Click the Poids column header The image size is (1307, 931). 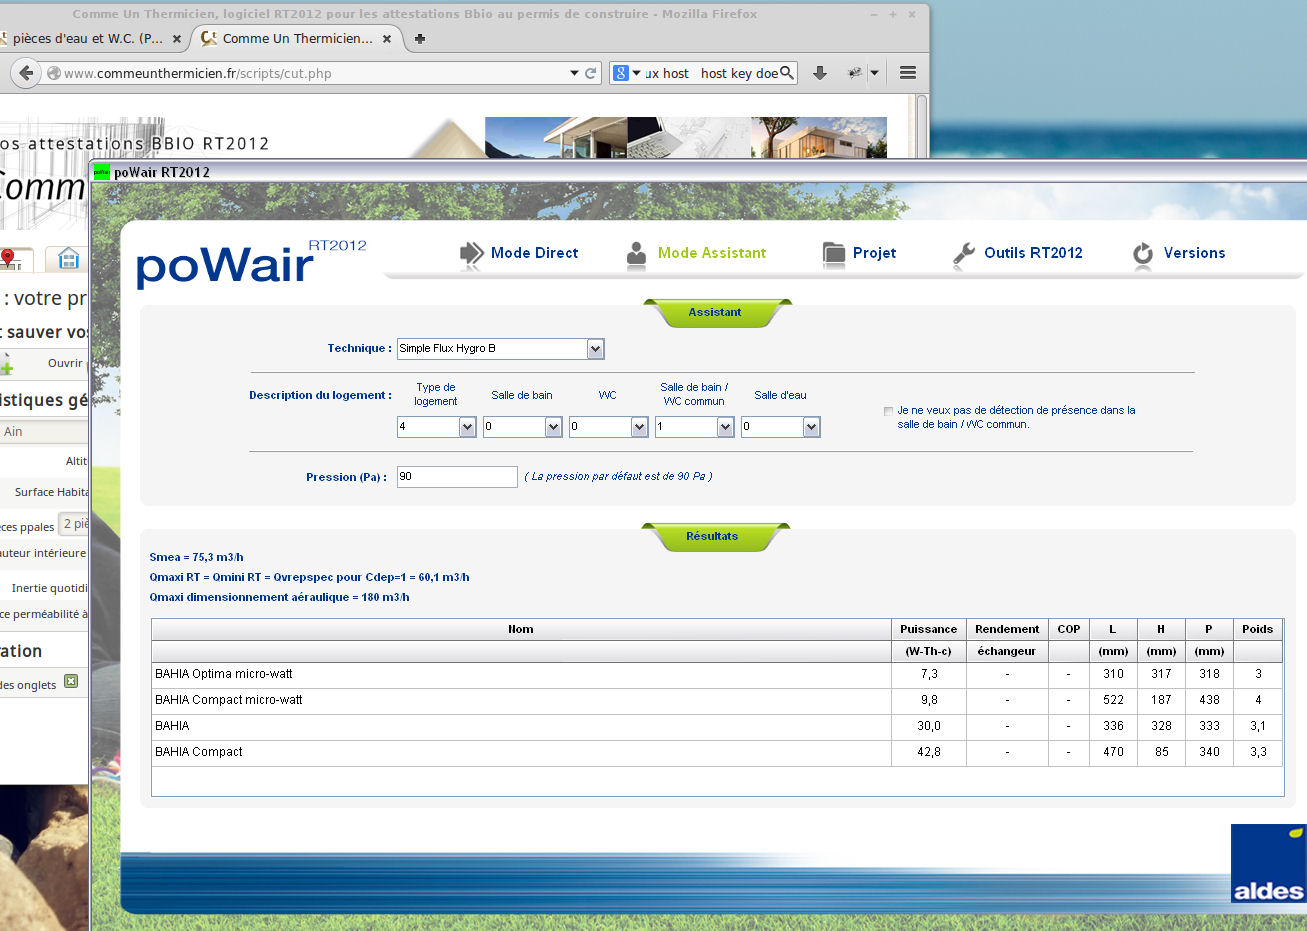[1257, 629]
